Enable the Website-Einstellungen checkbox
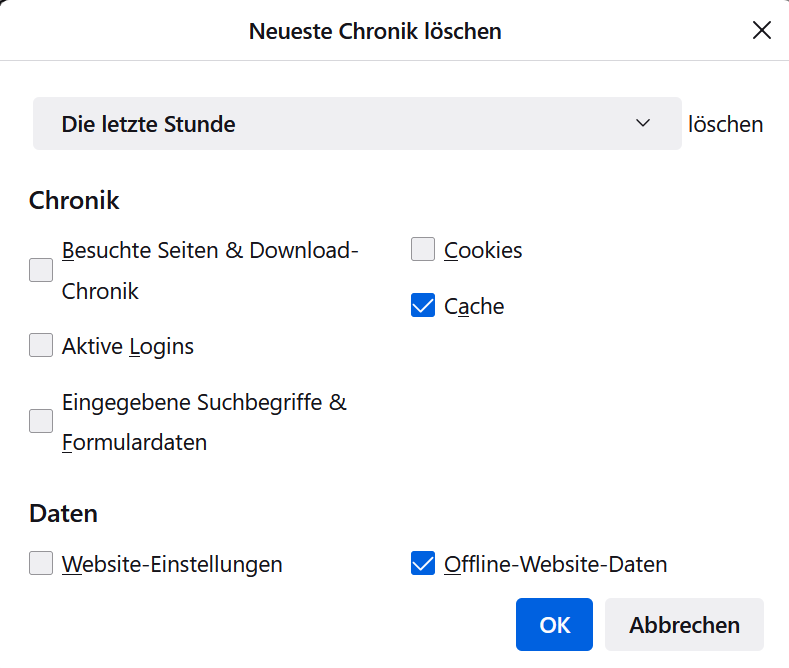Viewport: 789px width, 668px height. coord(41,564)
